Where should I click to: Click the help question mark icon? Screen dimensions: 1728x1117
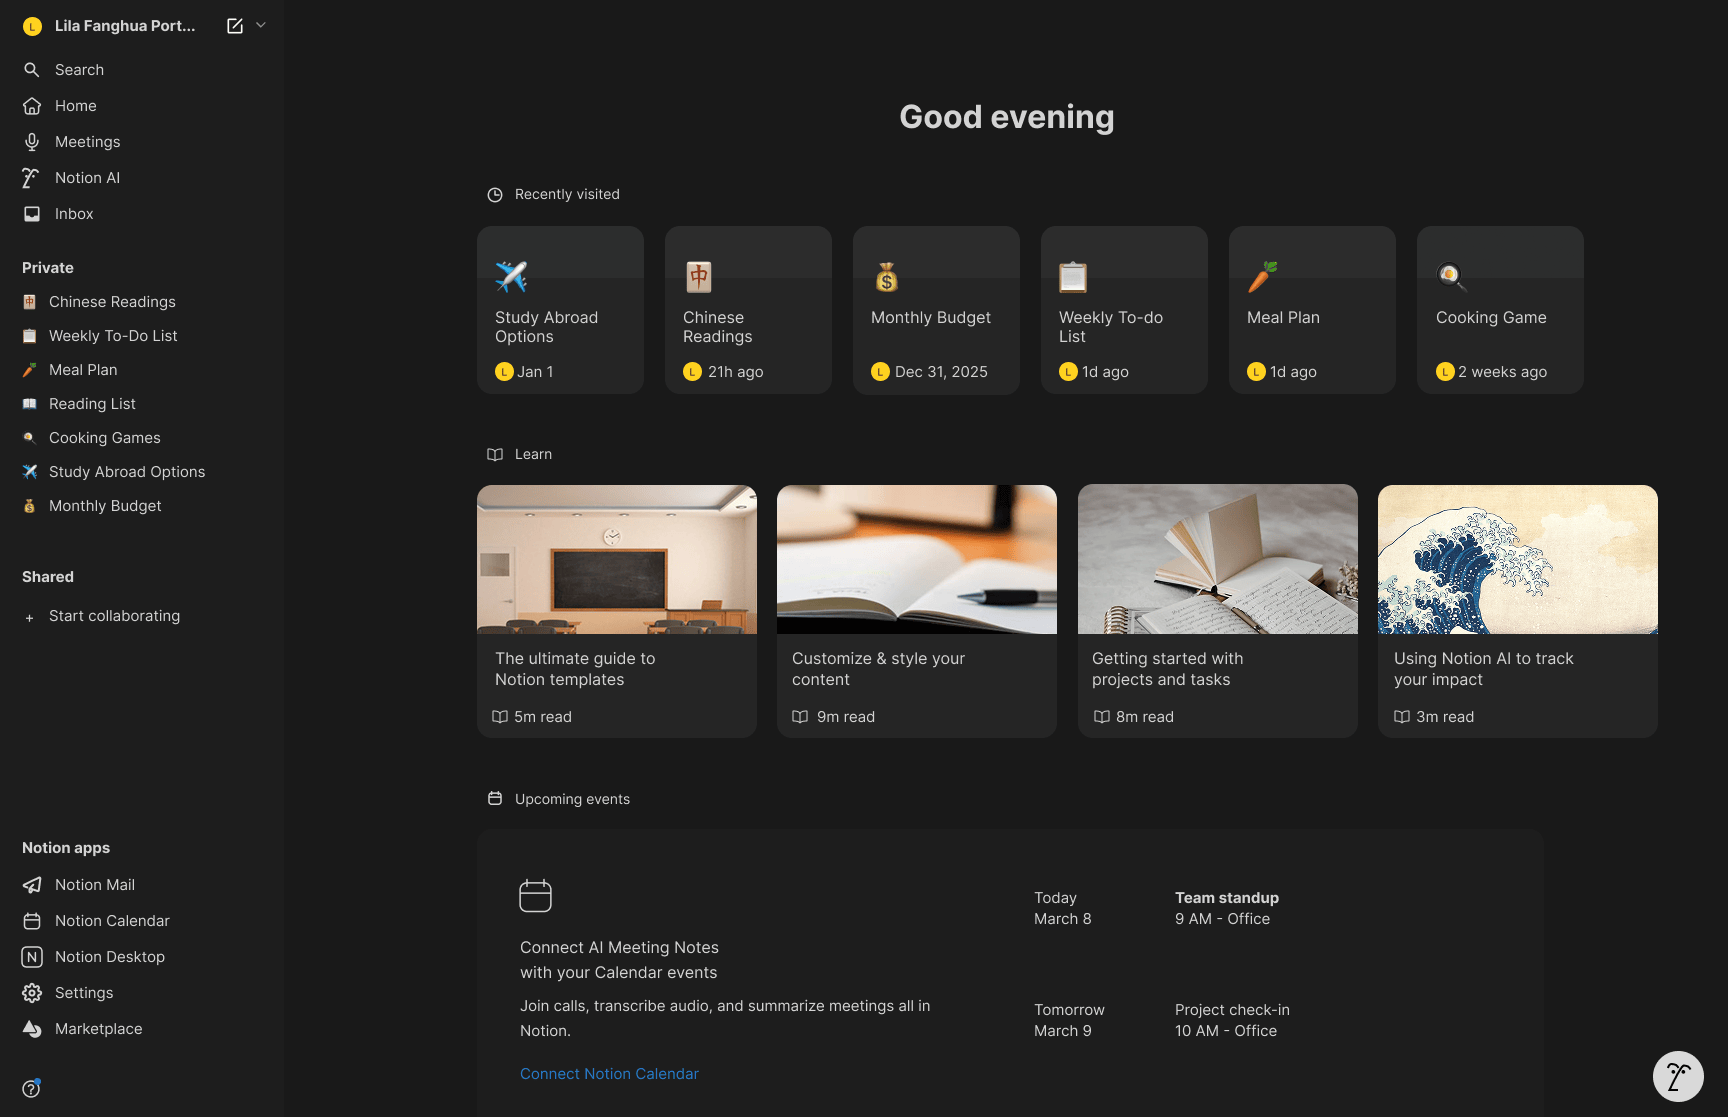[31, 1088]
